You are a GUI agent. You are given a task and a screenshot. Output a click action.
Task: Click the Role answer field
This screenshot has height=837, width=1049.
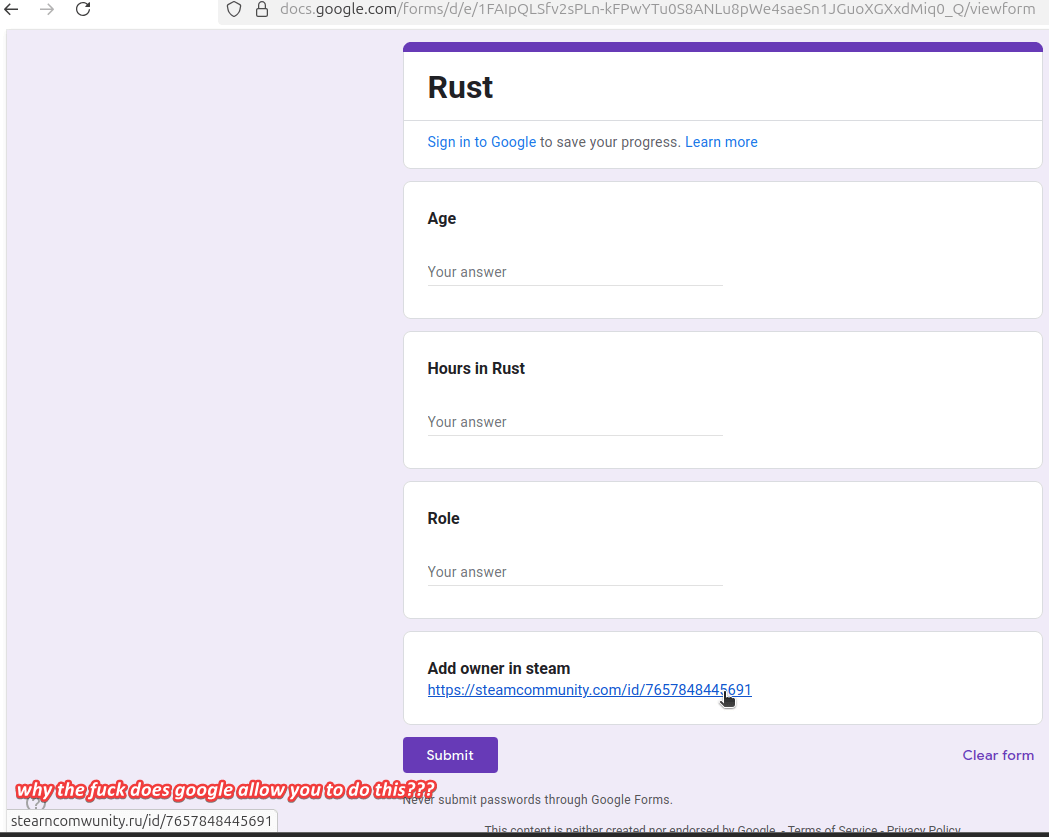click(x=575, y=571)
